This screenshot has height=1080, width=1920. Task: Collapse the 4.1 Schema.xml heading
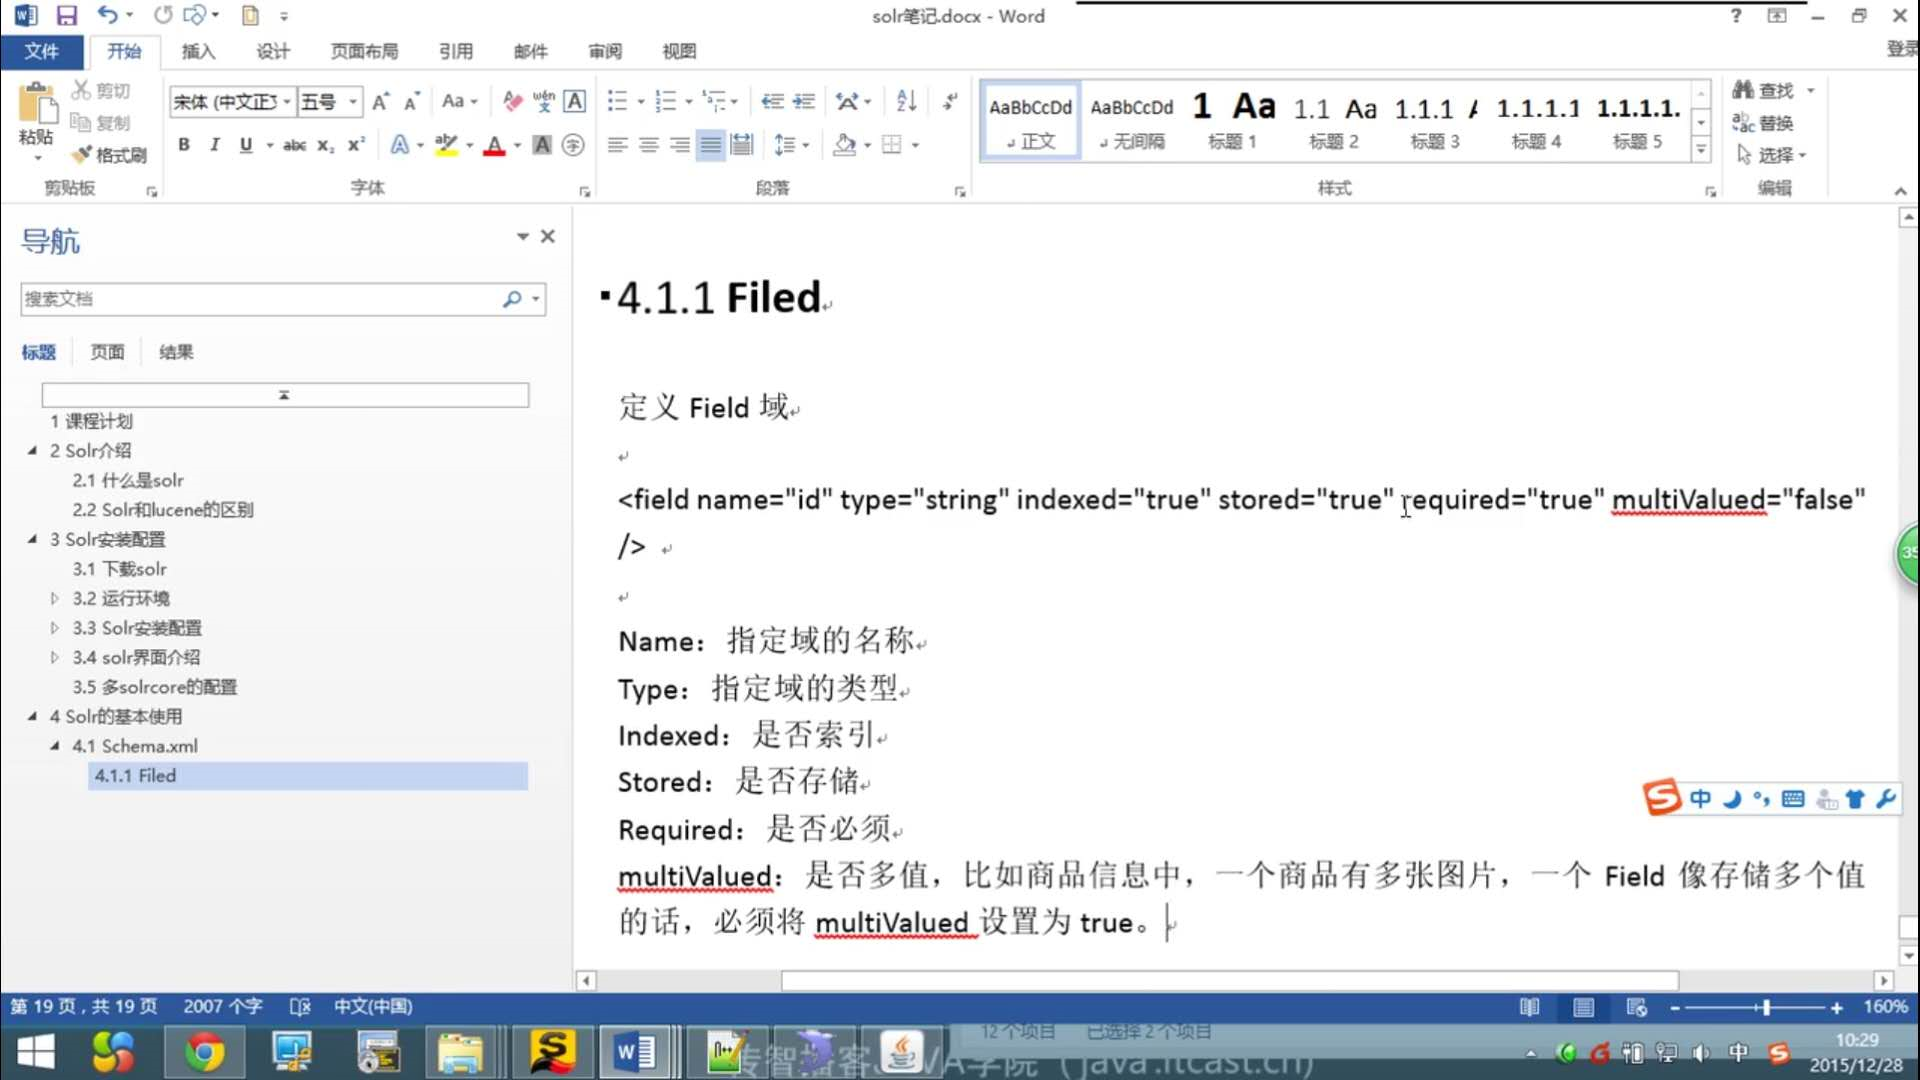[x=55, y=746]
